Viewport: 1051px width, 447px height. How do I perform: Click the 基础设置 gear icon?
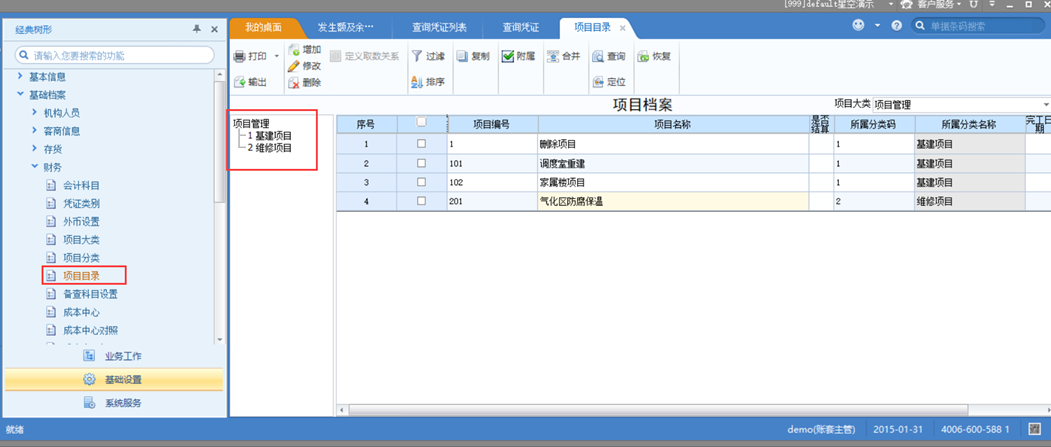89,379
